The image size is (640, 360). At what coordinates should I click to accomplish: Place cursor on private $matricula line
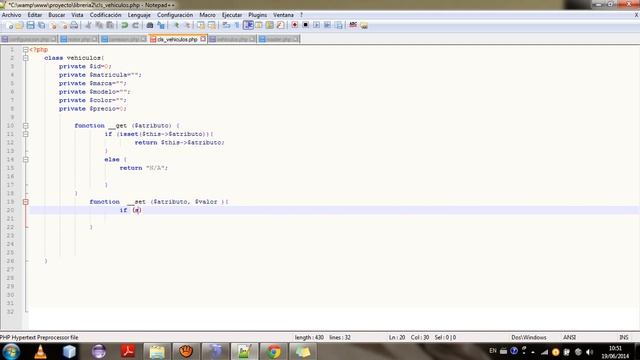[x=100, y=75]
